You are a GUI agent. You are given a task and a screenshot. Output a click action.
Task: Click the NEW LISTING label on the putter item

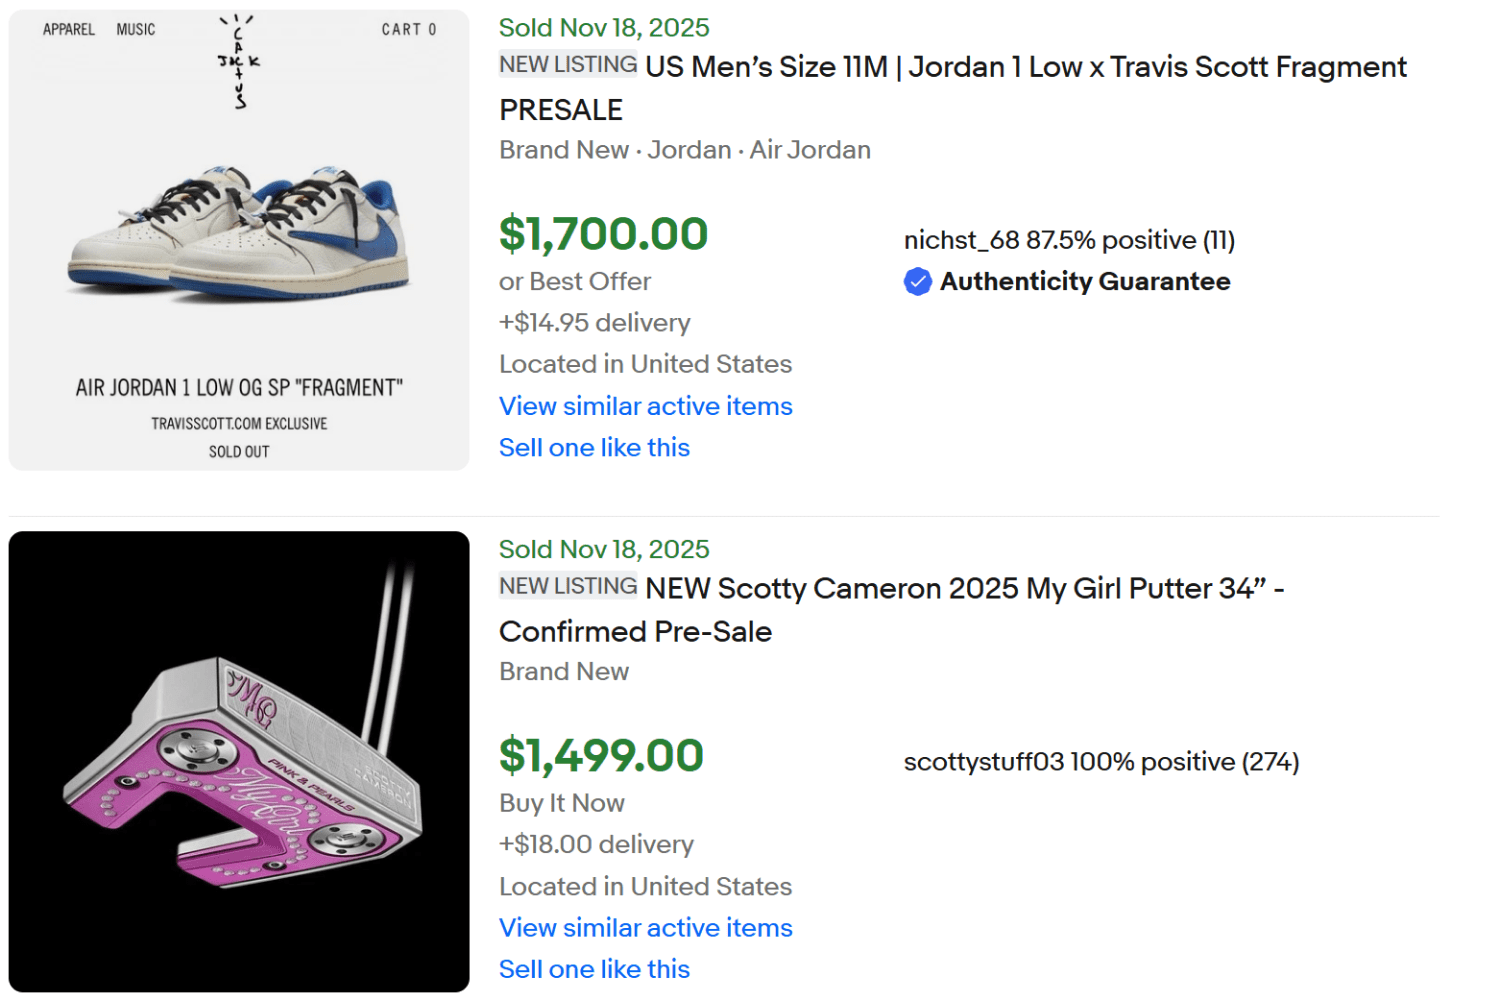coord(567,586)
